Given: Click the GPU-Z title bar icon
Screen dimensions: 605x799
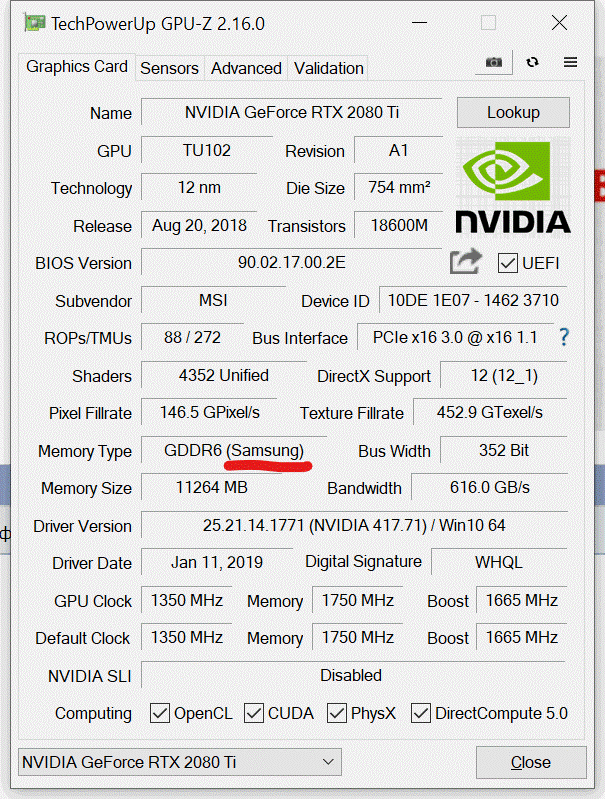Looking at the screenshot, I should (33, 23).
